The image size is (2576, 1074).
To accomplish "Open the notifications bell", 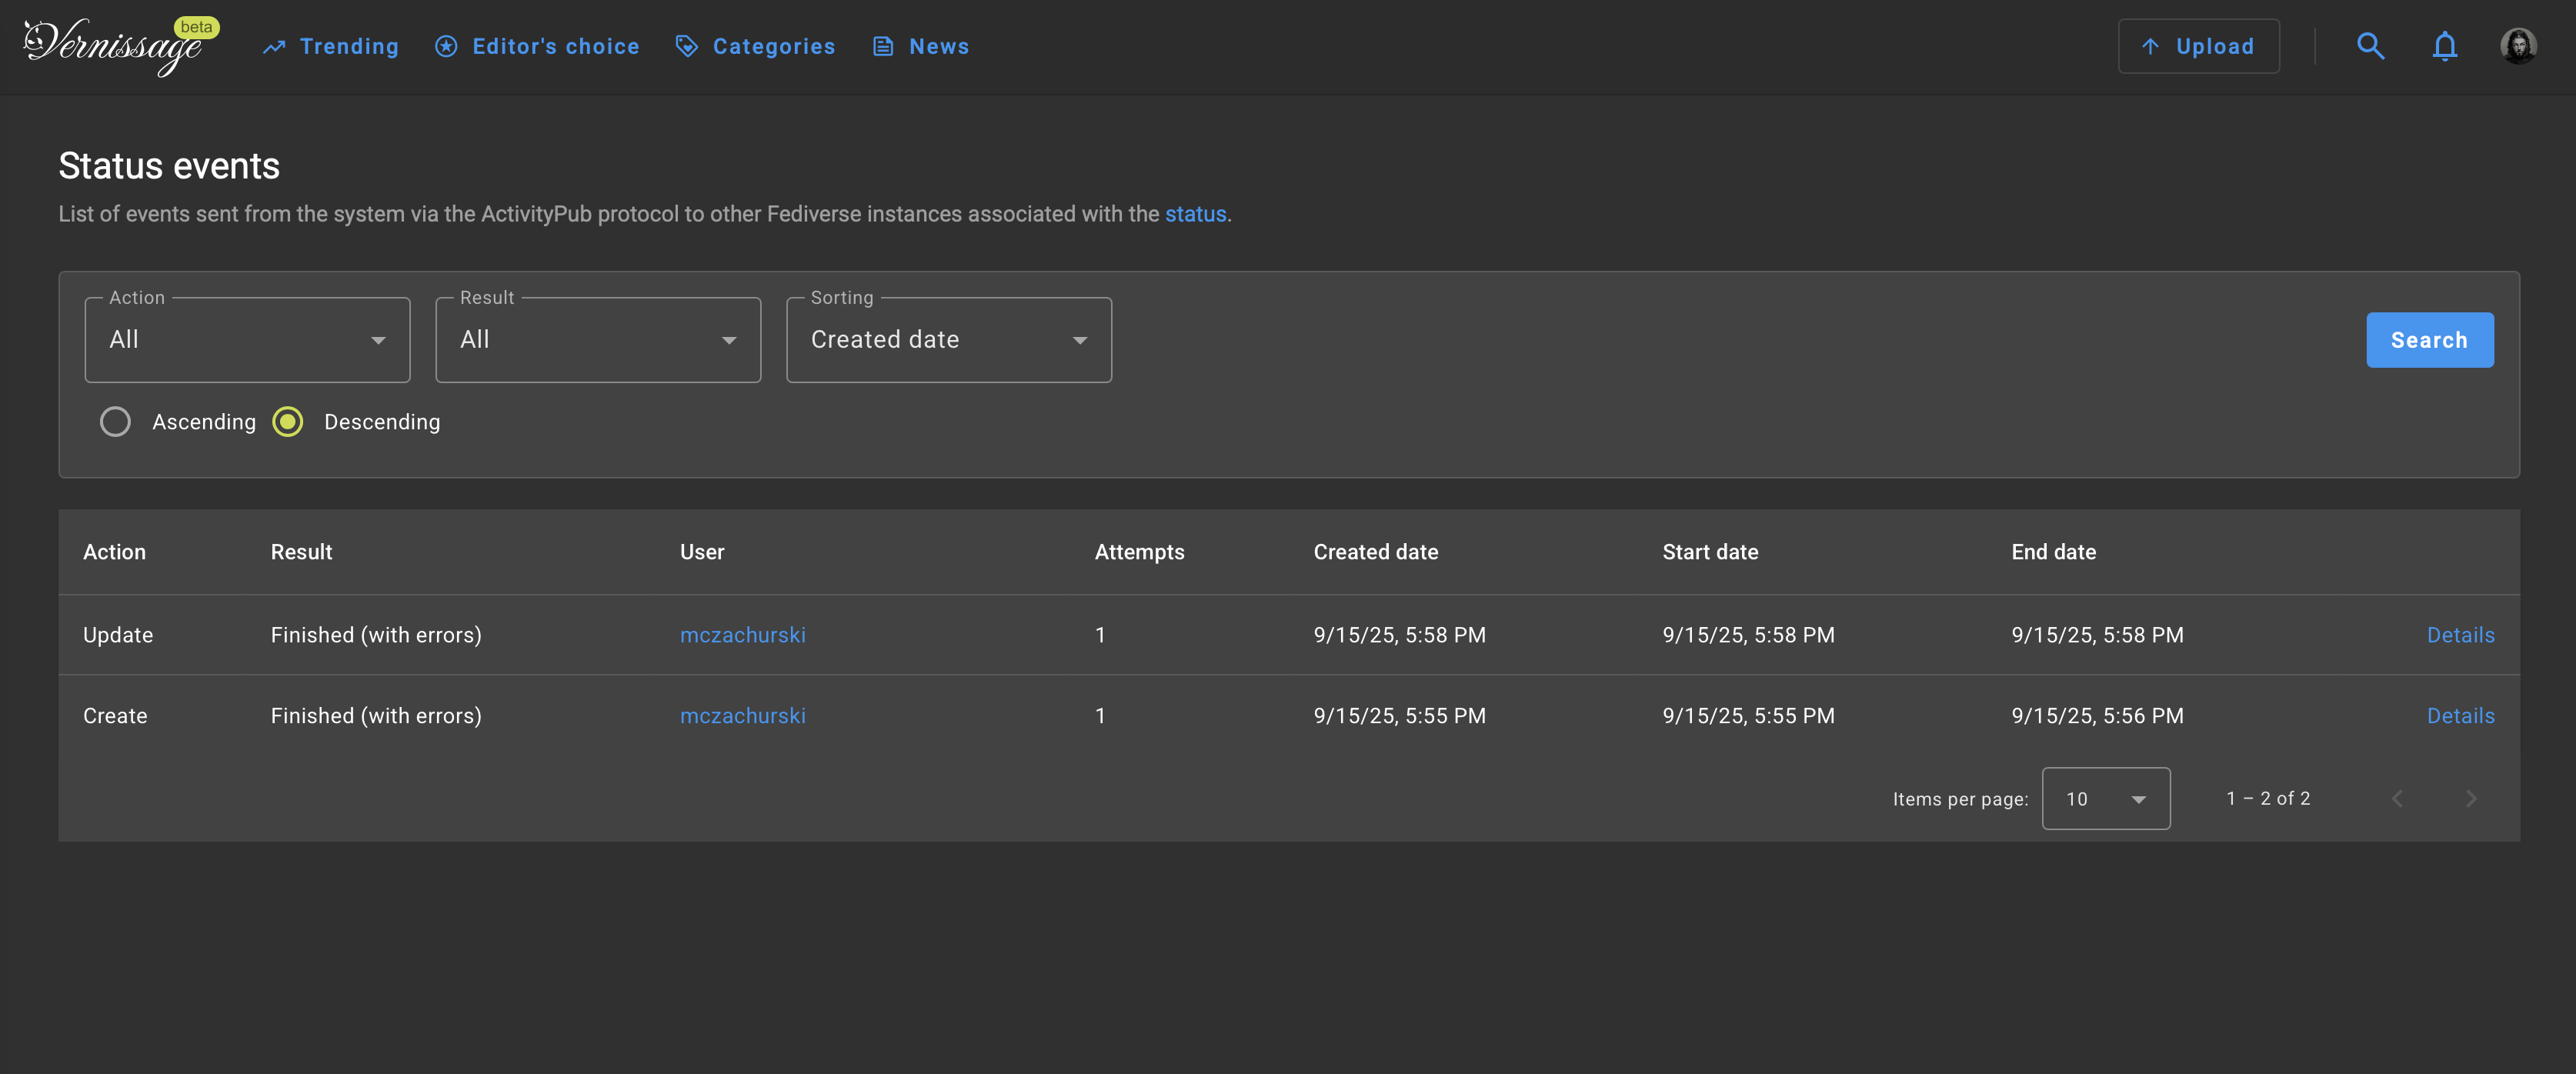I will tap(2444, 46).
